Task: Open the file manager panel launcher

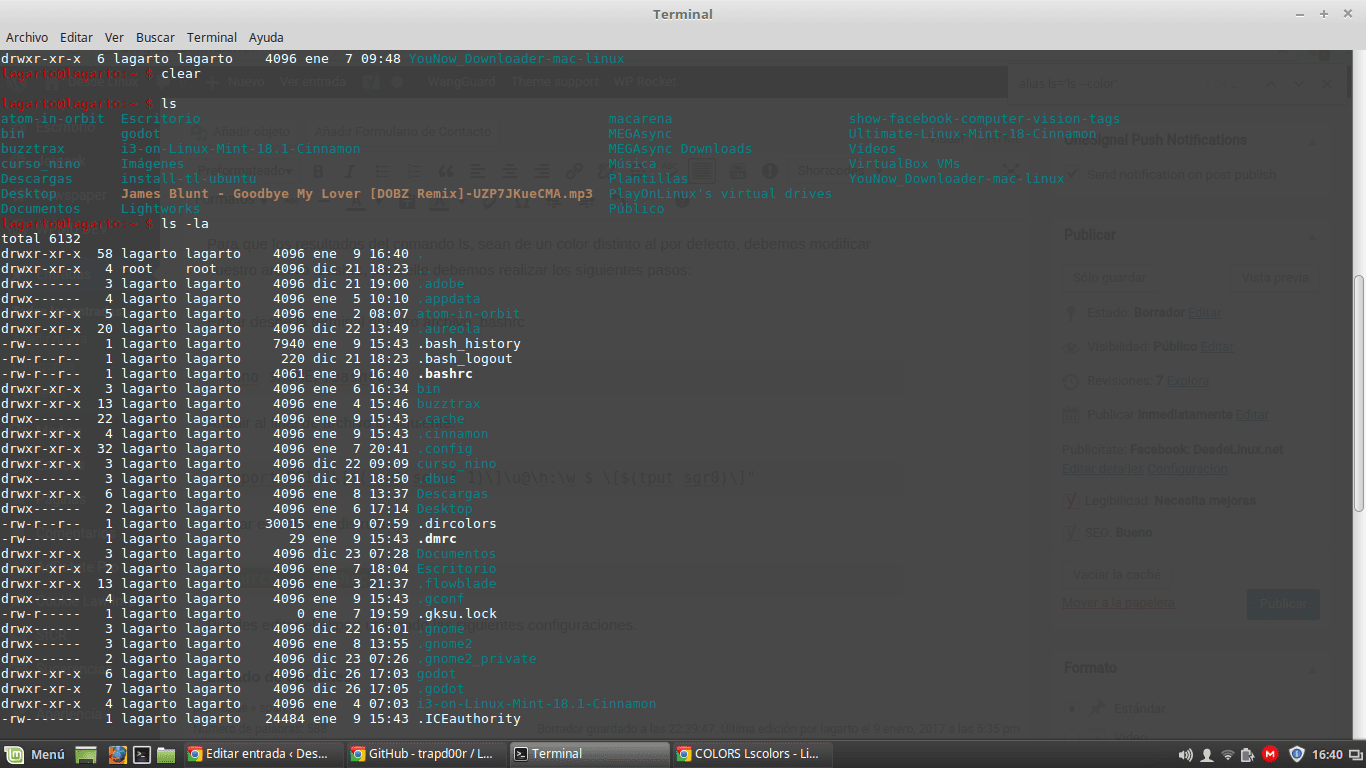Action: (x=166, y=754)
